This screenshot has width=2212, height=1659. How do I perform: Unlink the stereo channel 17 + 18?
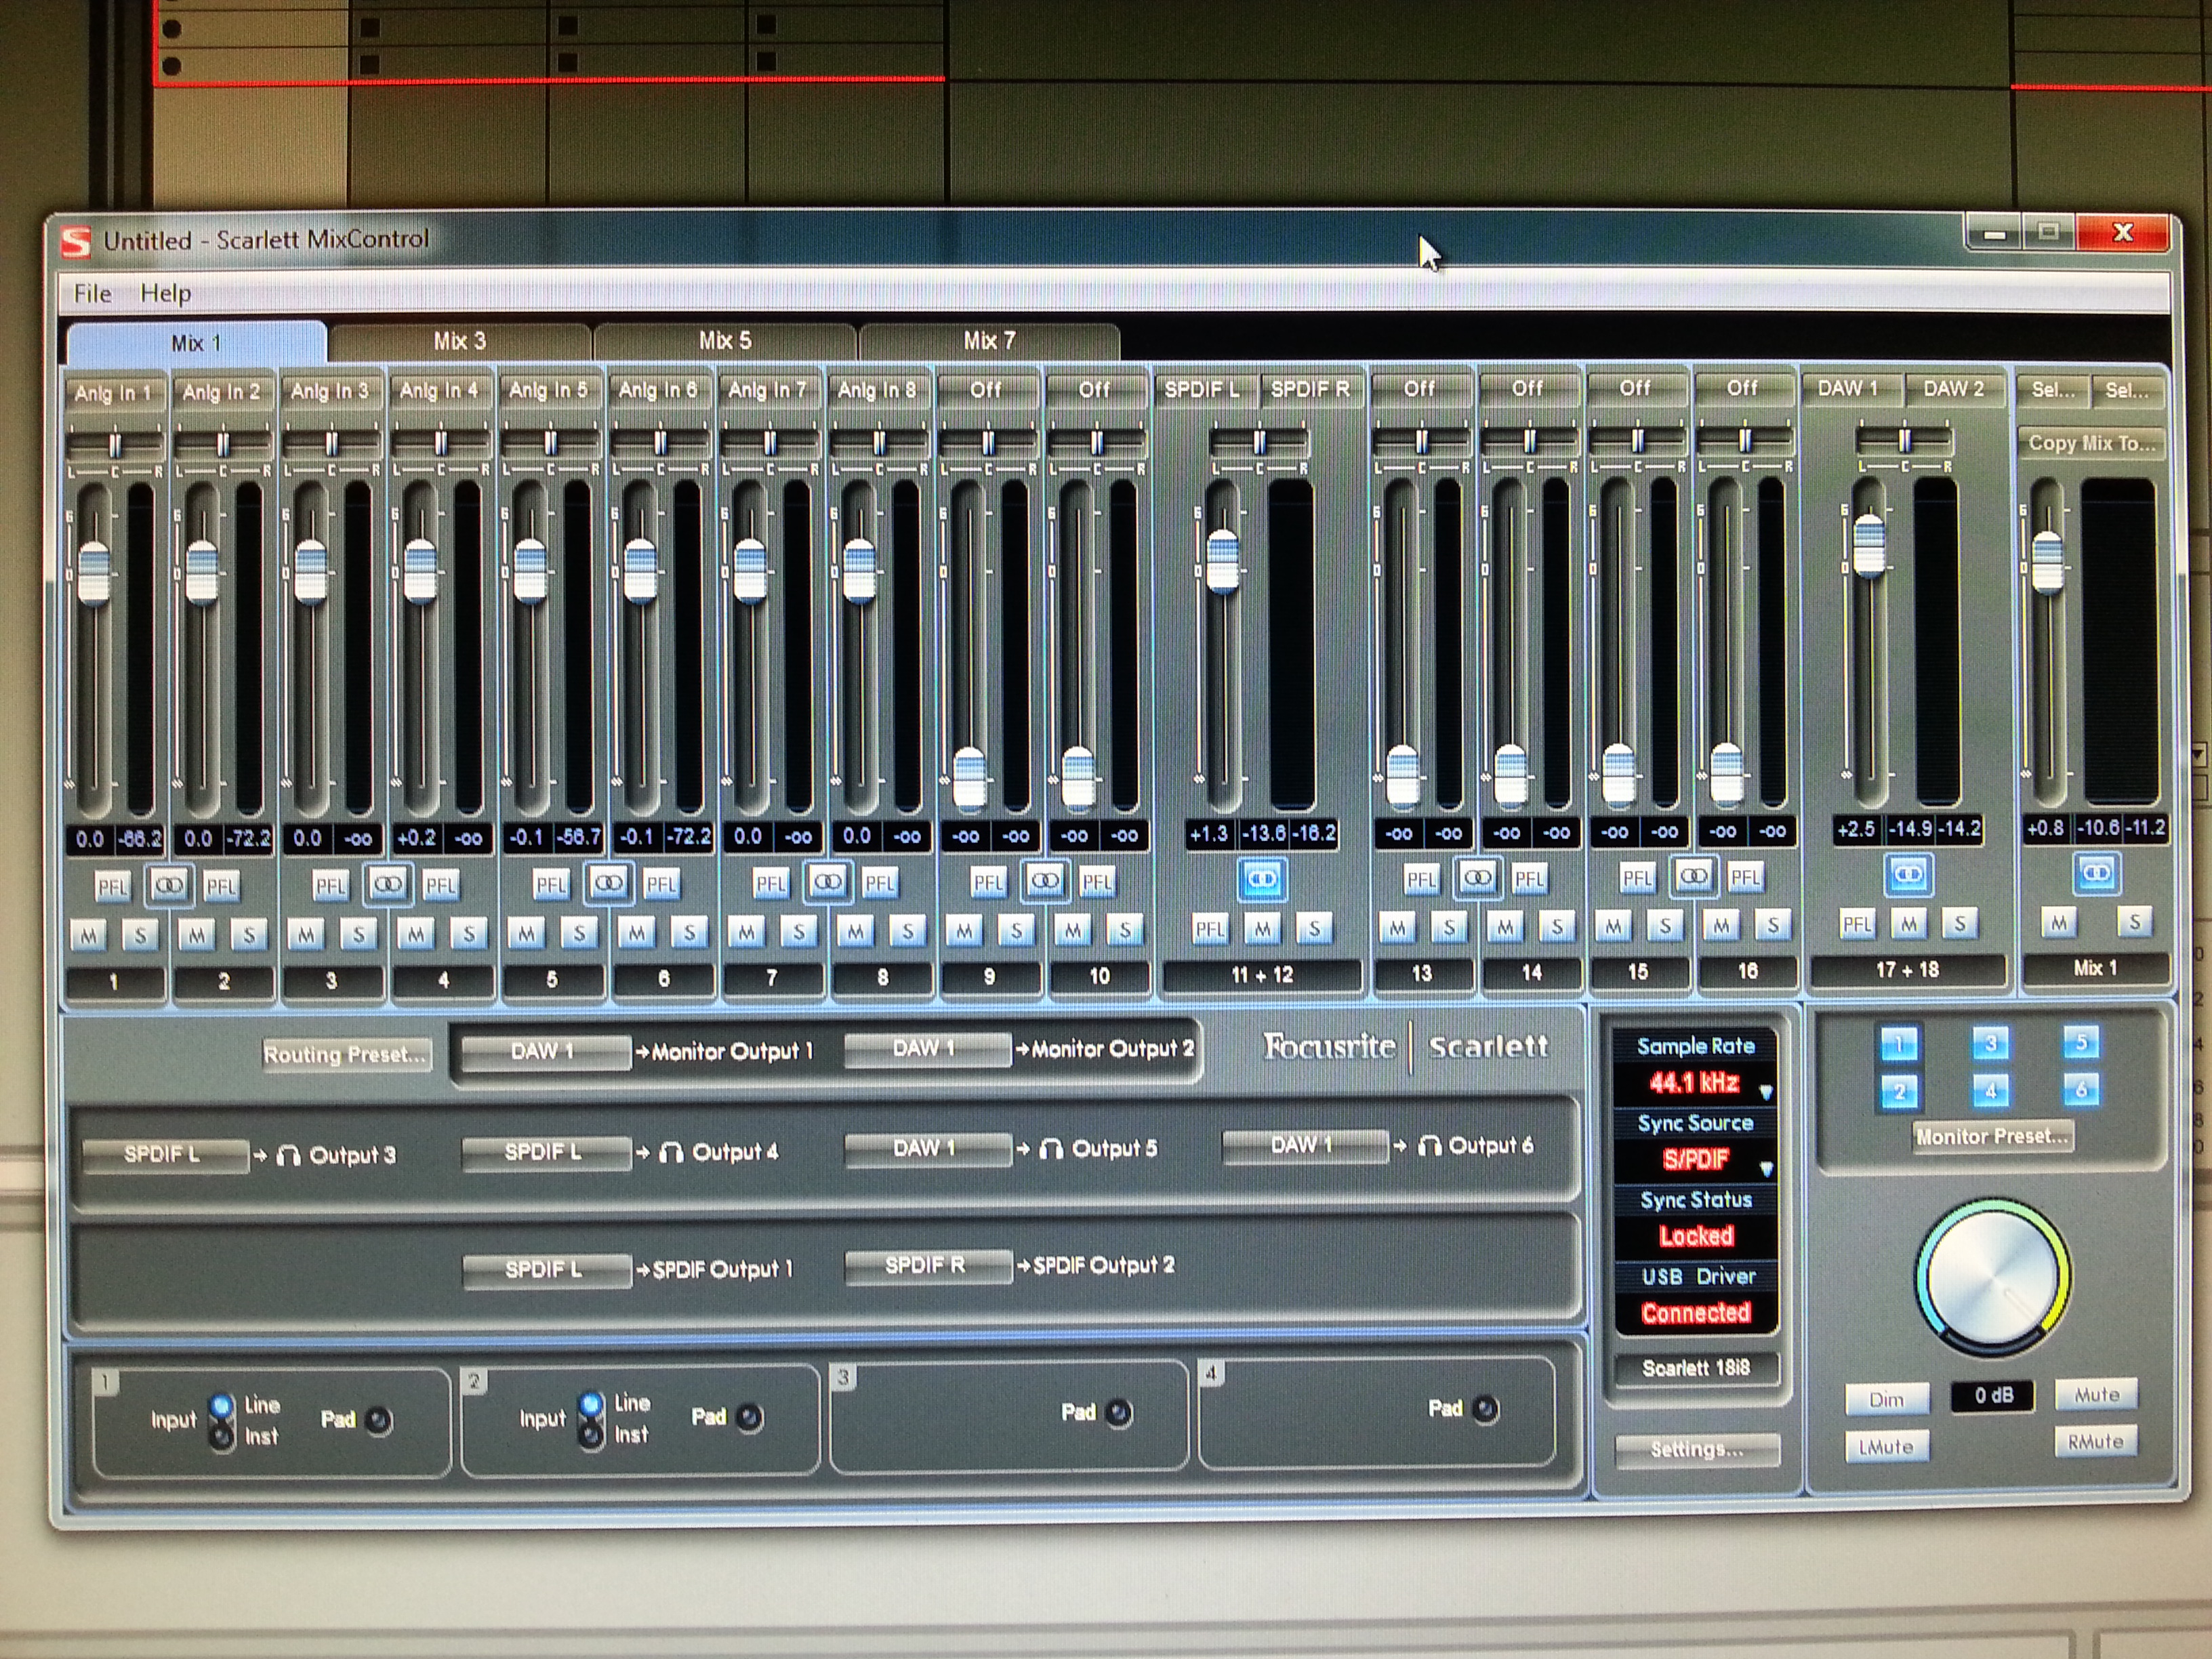[1908, 874]
